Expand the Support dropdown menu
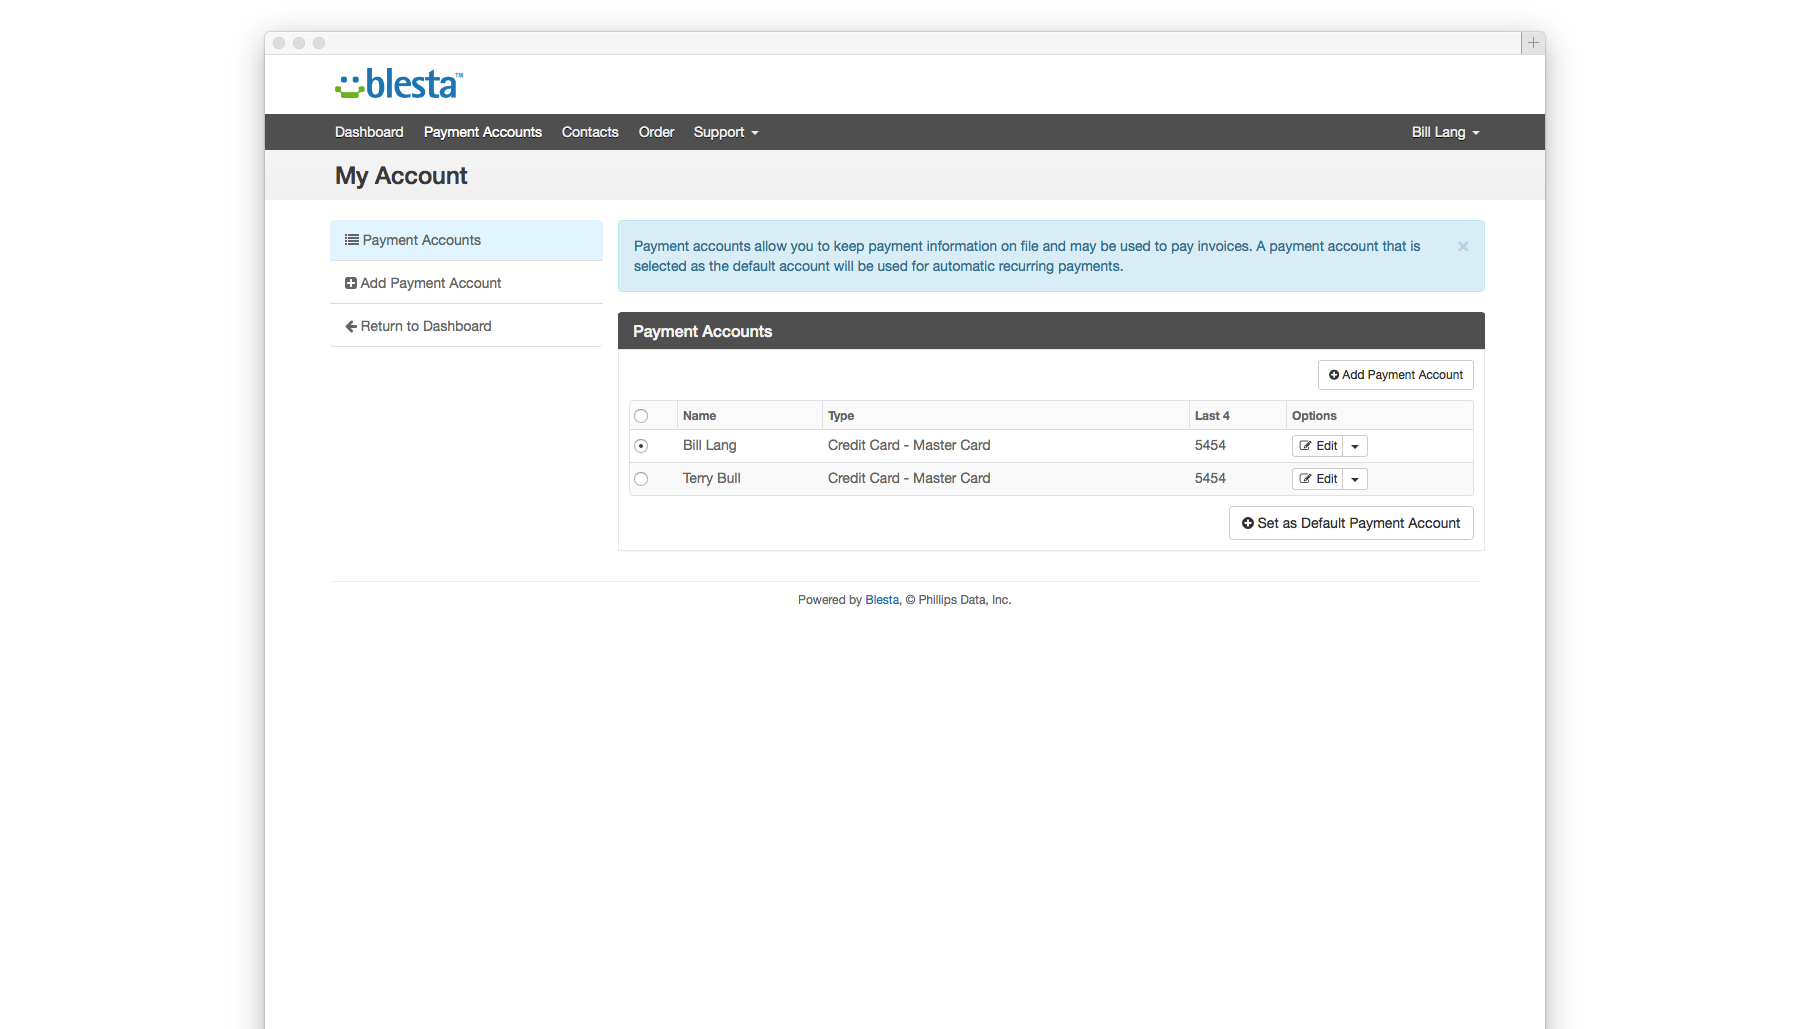This screenshot has width=1810, height=1029. (726, 133)
